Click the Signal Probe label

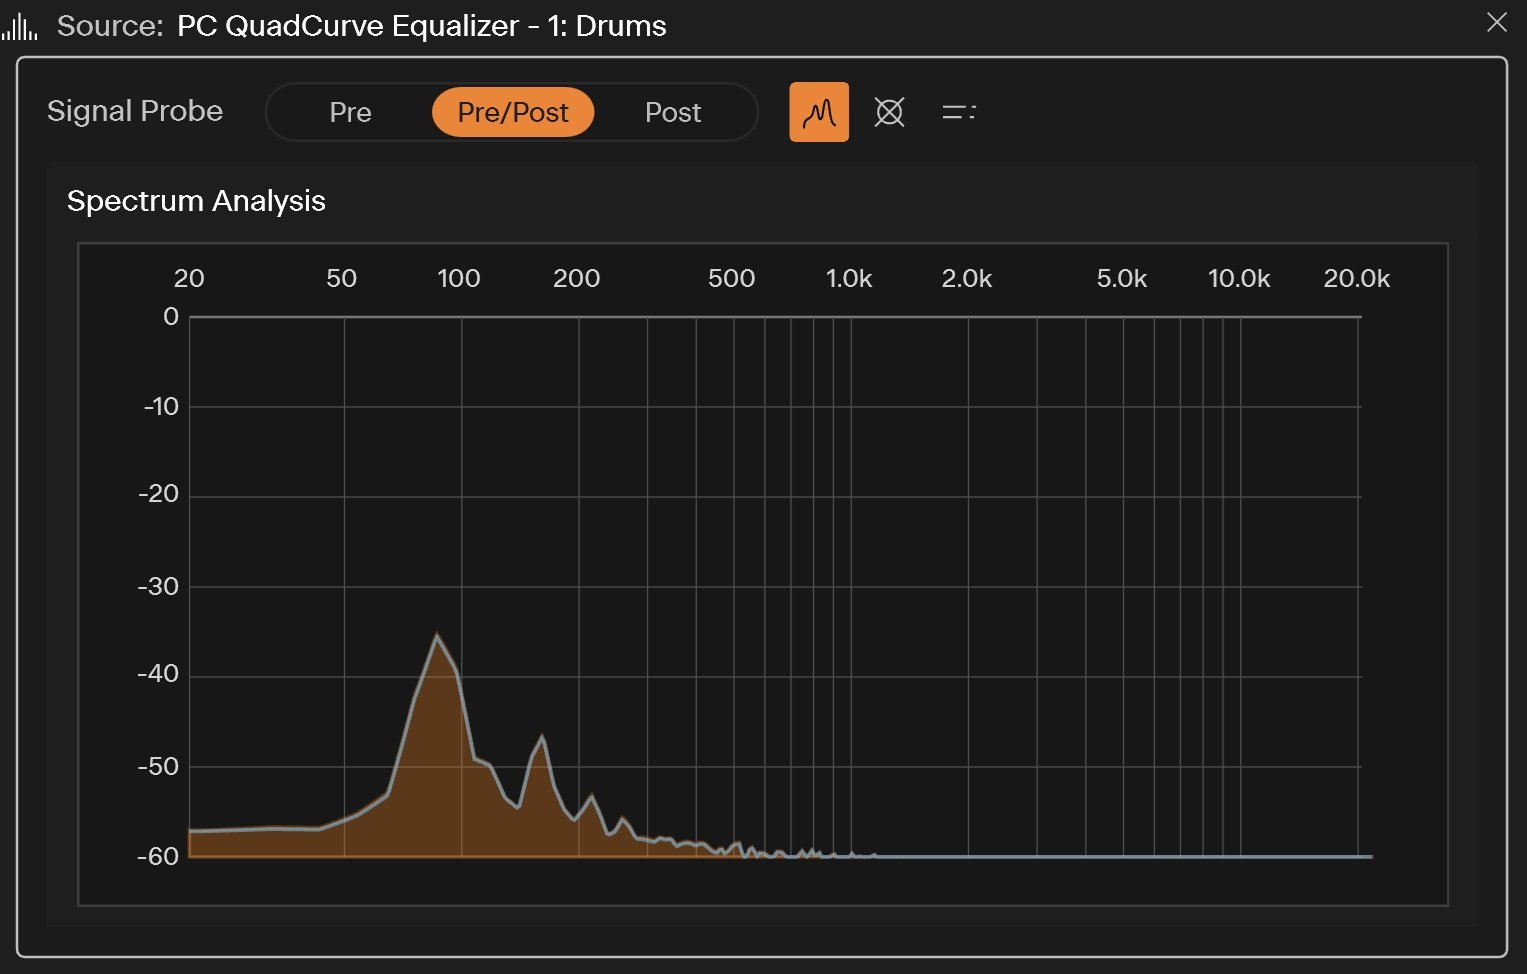pos(135,111)
